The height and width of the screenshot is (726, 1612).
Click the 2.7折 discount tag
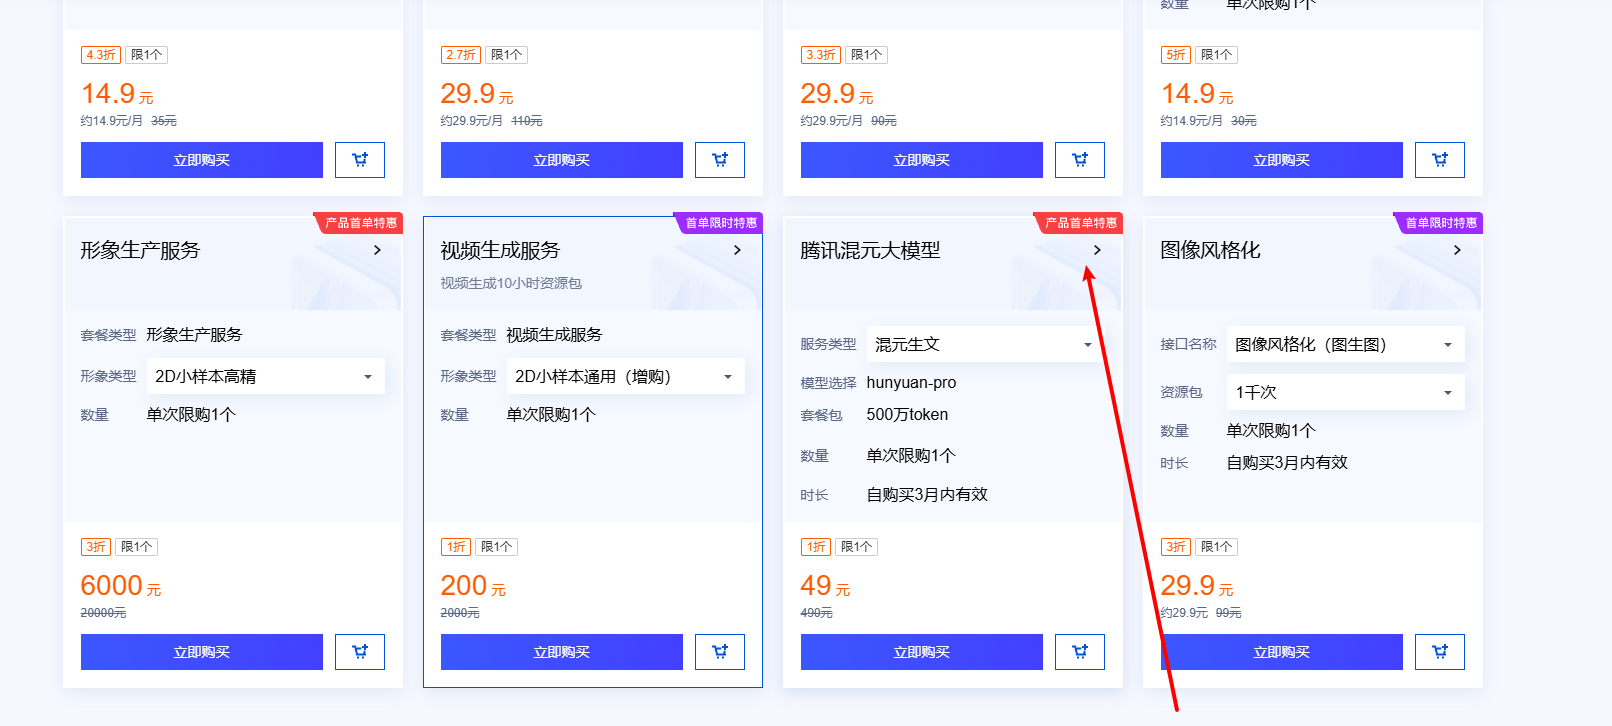[460, 55]
